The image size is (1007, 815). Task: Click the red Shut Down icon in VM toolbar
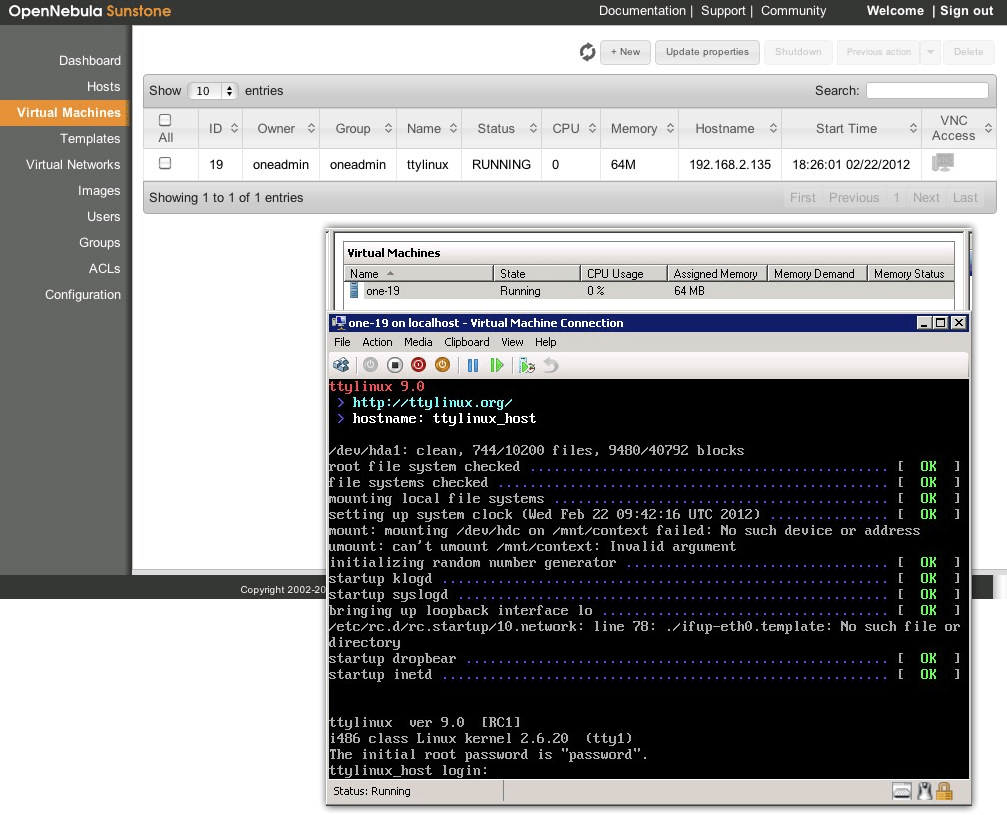[x=419, y=365]
